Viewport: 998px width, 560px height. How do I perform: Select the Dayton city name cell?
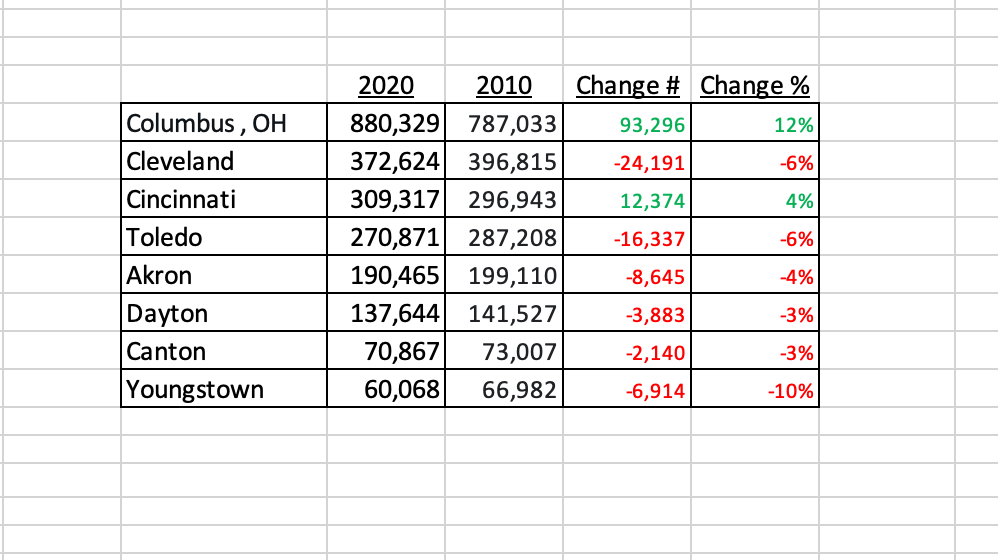(224, 312)
